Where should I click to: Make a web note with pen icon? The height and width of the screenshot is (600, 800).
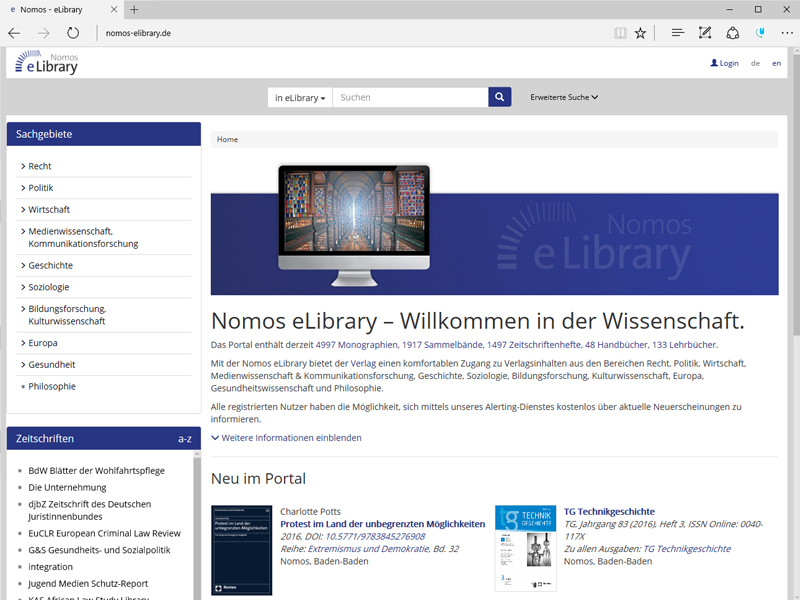(x=705, y=33)
